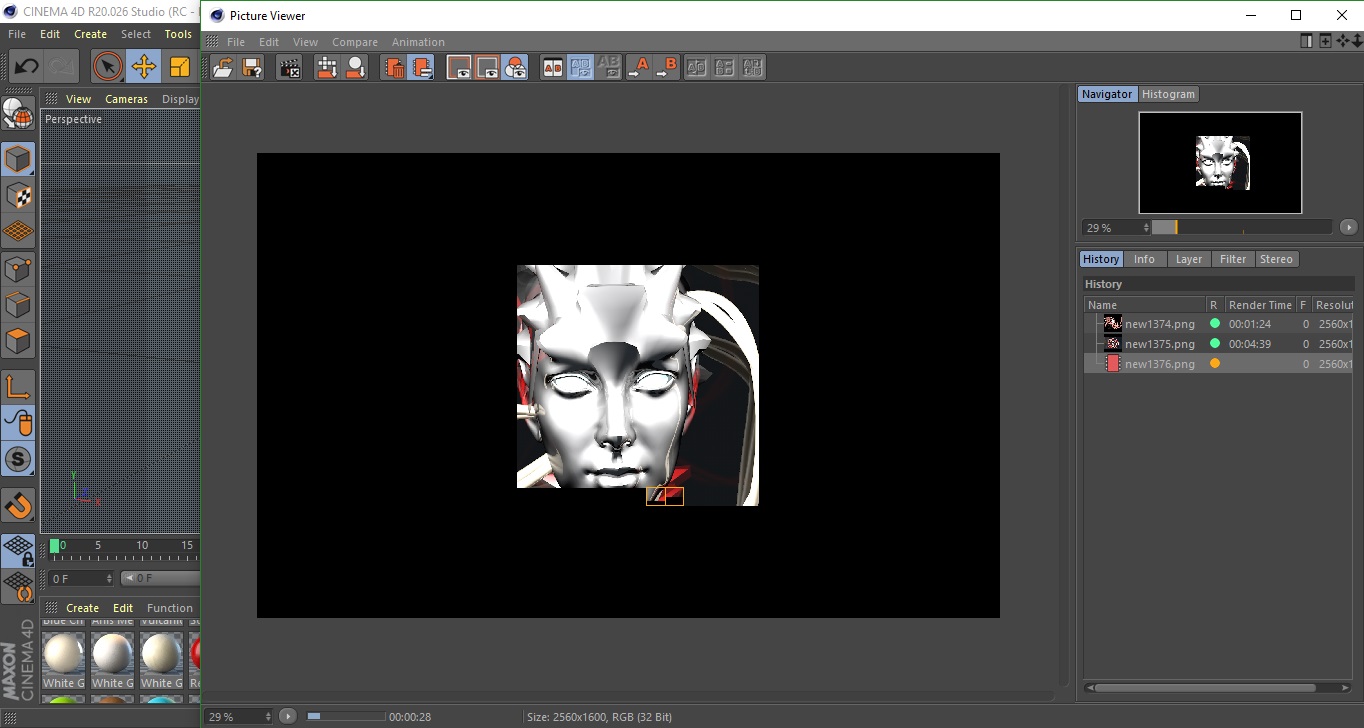Image resolution: width=1364 pixels, height=728 pixels.
Task: Toggle Enable Snap magnet icon
Action: tap(17, 505)
